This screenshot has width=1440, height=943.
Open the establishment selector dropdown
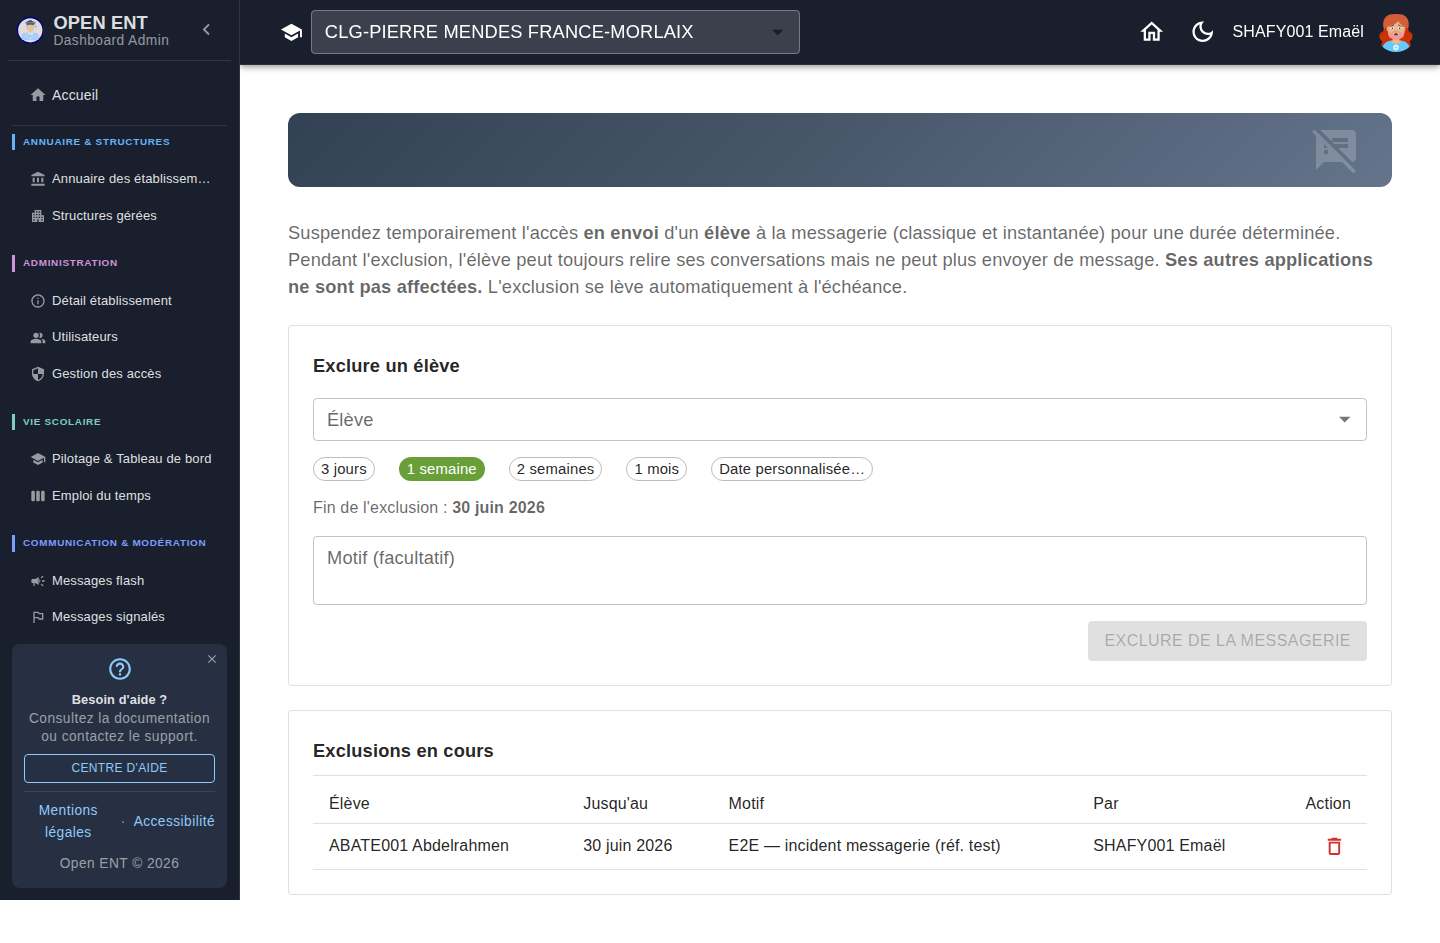555,32
